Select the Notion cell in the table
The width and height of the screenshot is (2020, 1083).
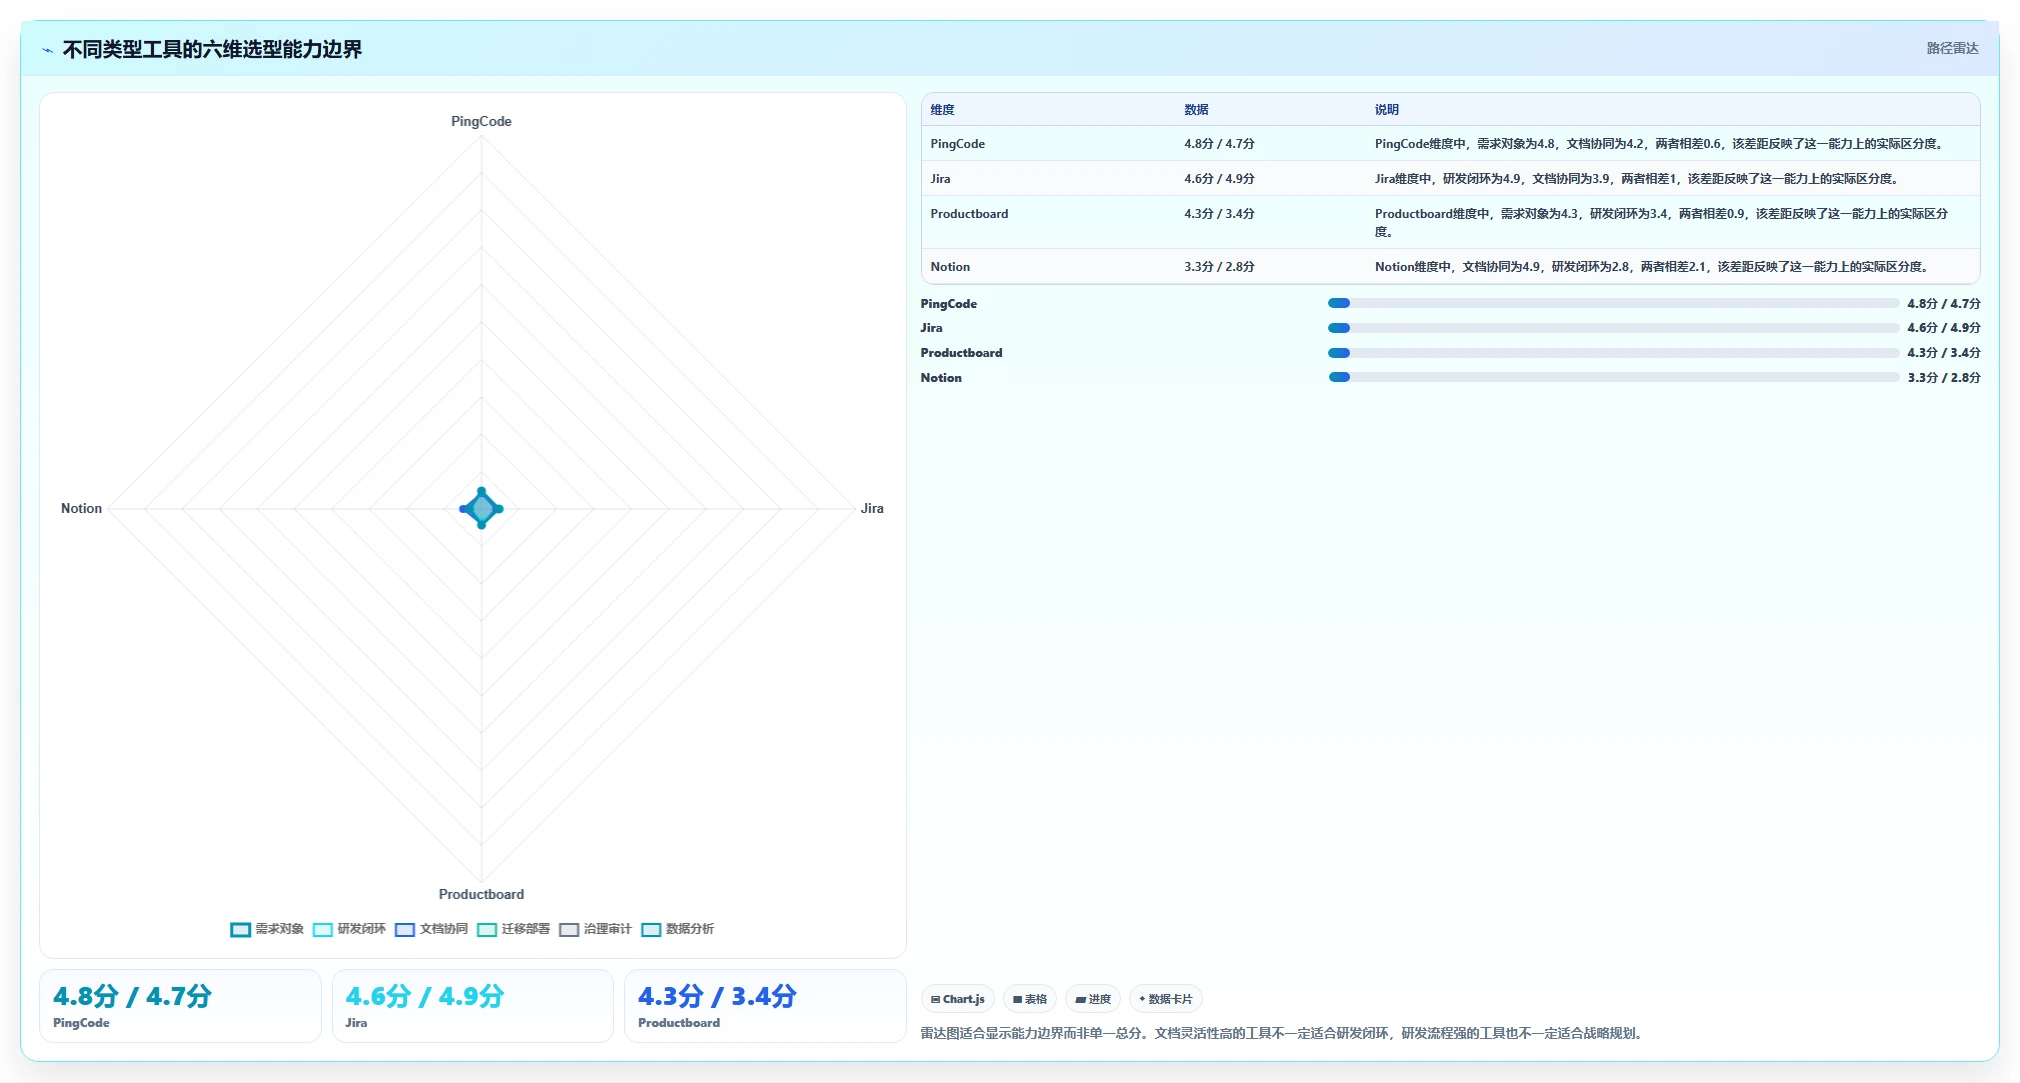[950, 267]
